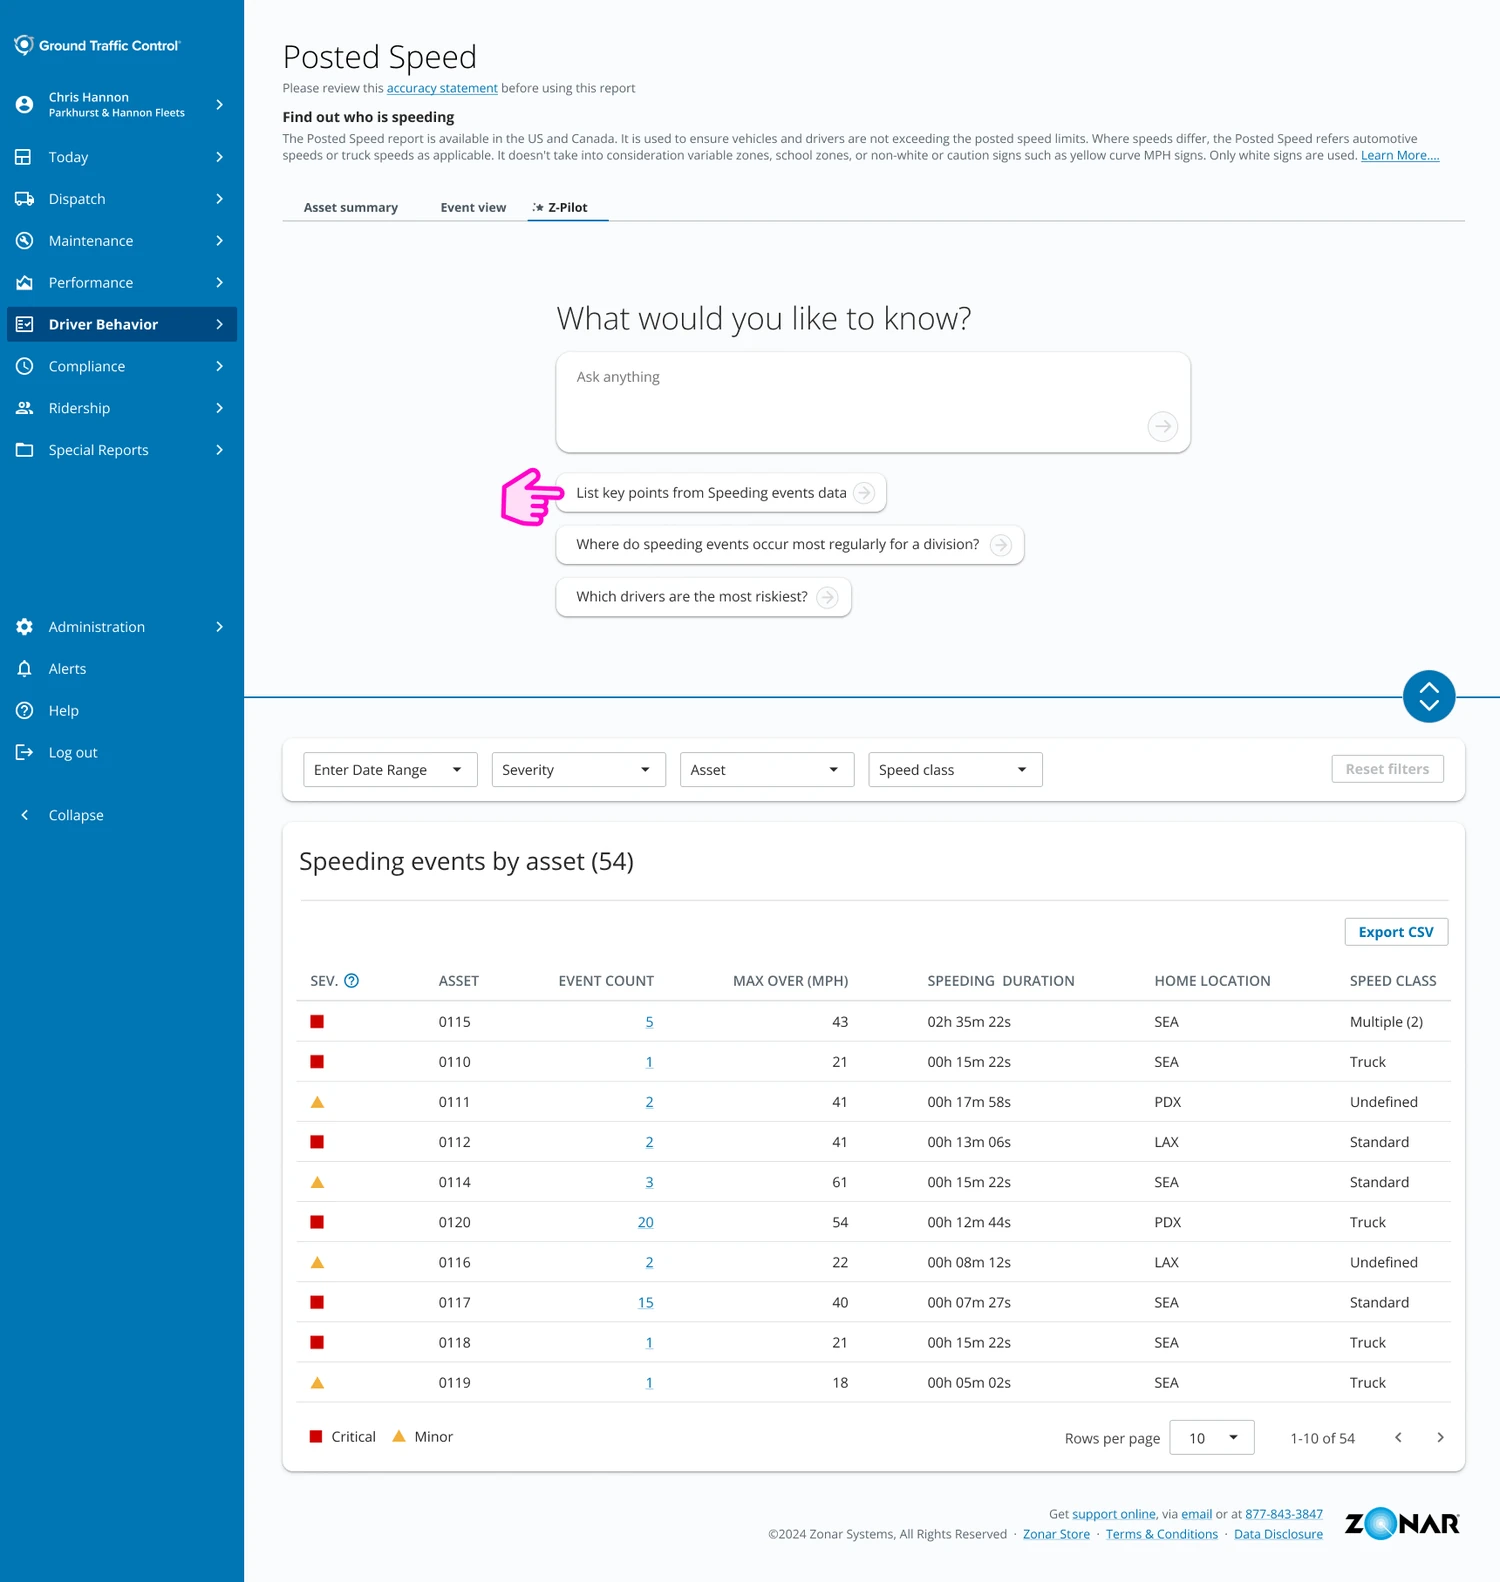1500x1582 pixels.
Task: Switch to the Asset summary tab
Action: click(x=351, y=208)
